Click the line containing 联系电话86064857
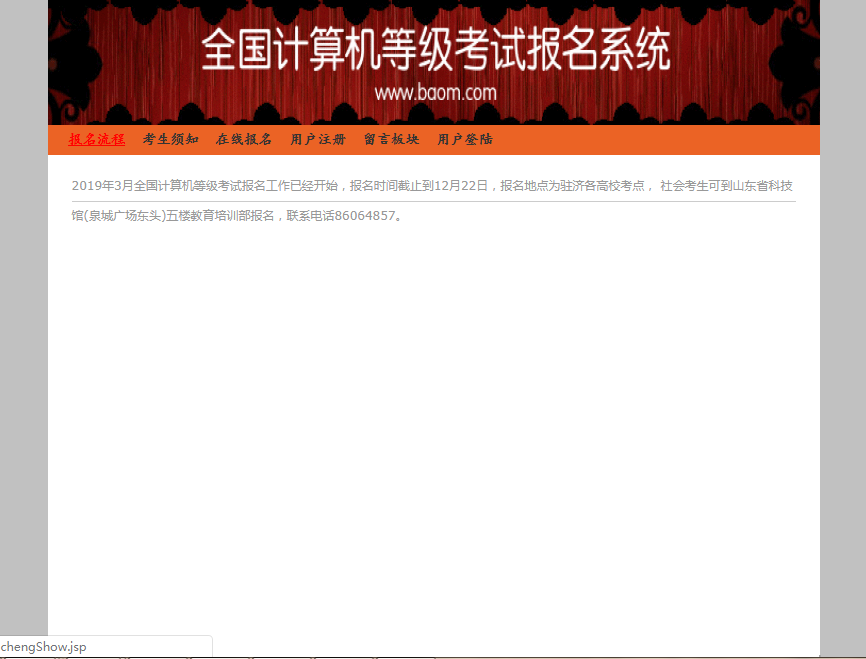The height and width of the screenshot is (659, 866). pyautogui.click(x=237, y=215)
